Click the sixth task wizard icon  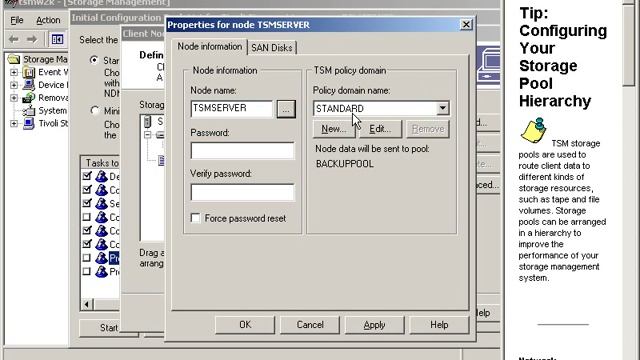pyautogui.click(x=101, y=244)
